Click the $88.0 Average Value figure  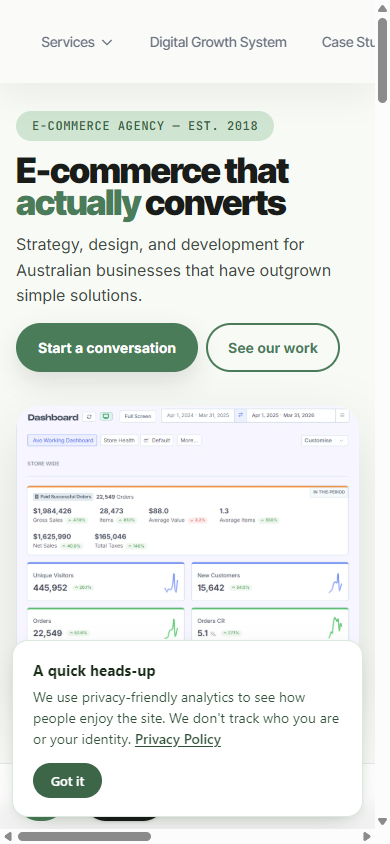tap(159, 511)
